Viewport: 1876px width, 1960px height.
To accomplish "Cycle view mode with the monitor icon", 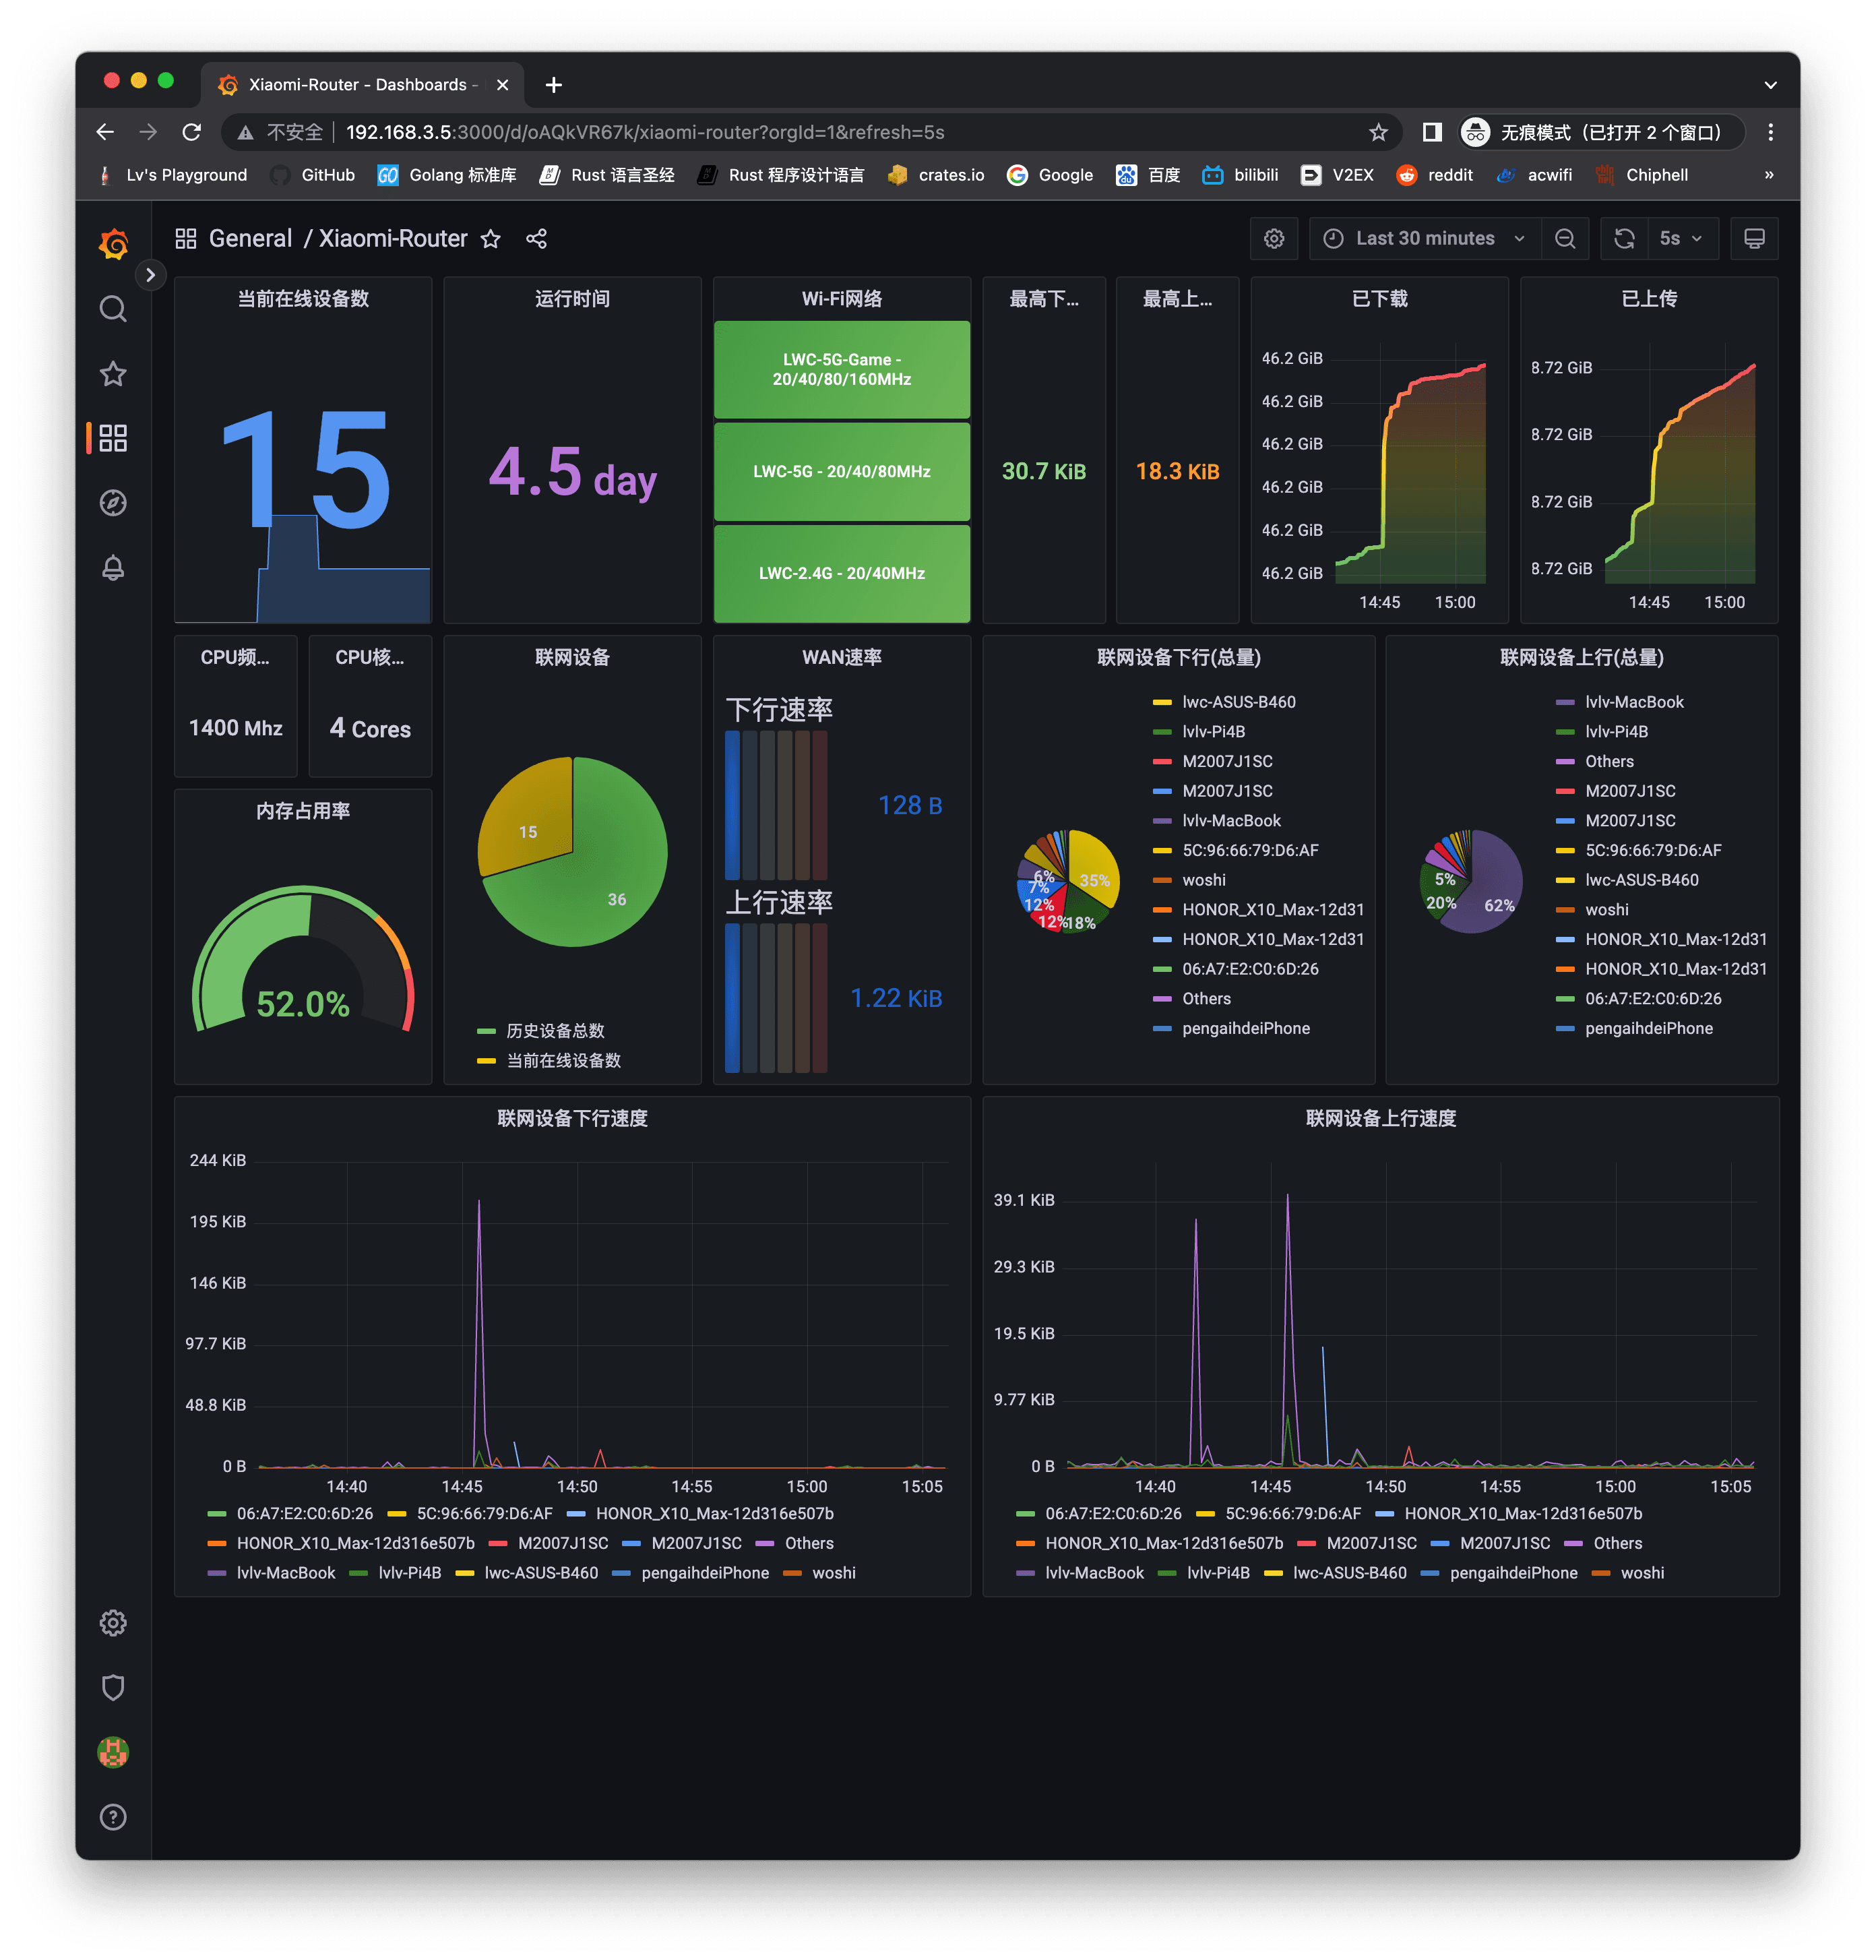I will 1754,239.
